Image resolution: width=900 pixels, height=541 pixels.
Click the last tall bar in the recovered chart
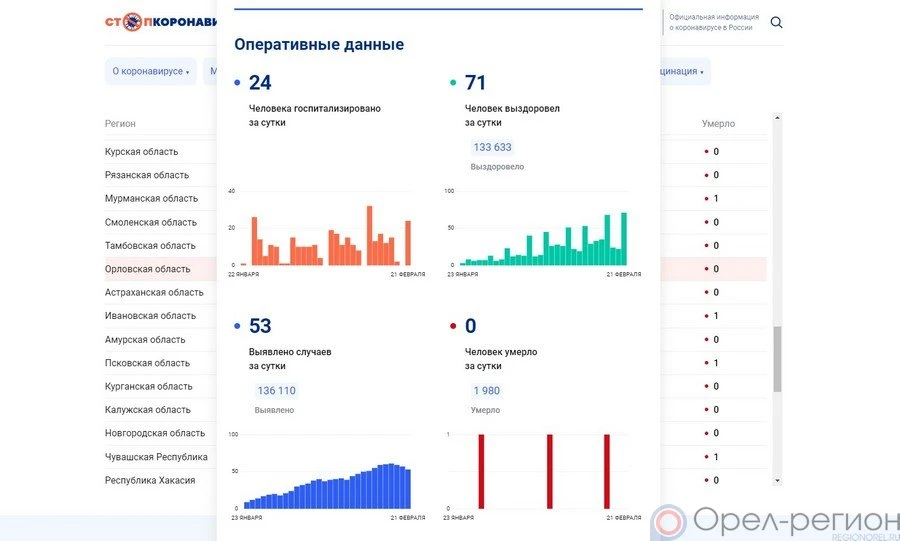point(624,239)
